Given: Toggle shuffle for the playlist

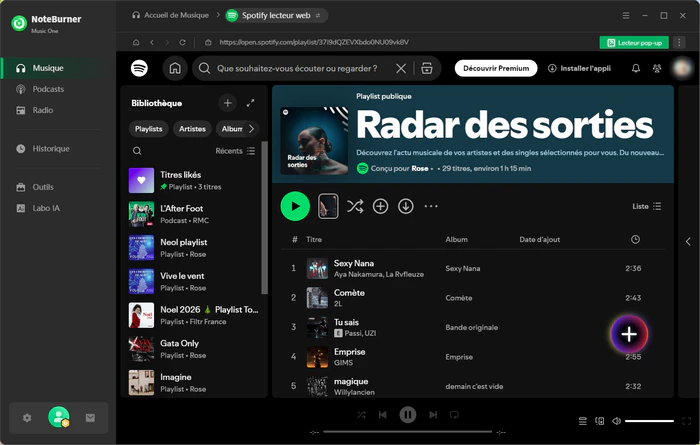Looking at the screenshot, I should [x=355, y=206].
